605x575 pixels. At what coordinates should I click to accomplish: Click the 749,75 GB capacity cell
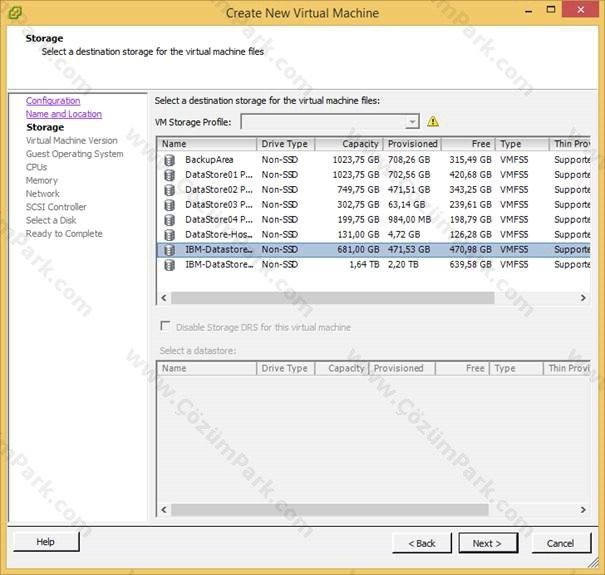click(x=358, y=190)
